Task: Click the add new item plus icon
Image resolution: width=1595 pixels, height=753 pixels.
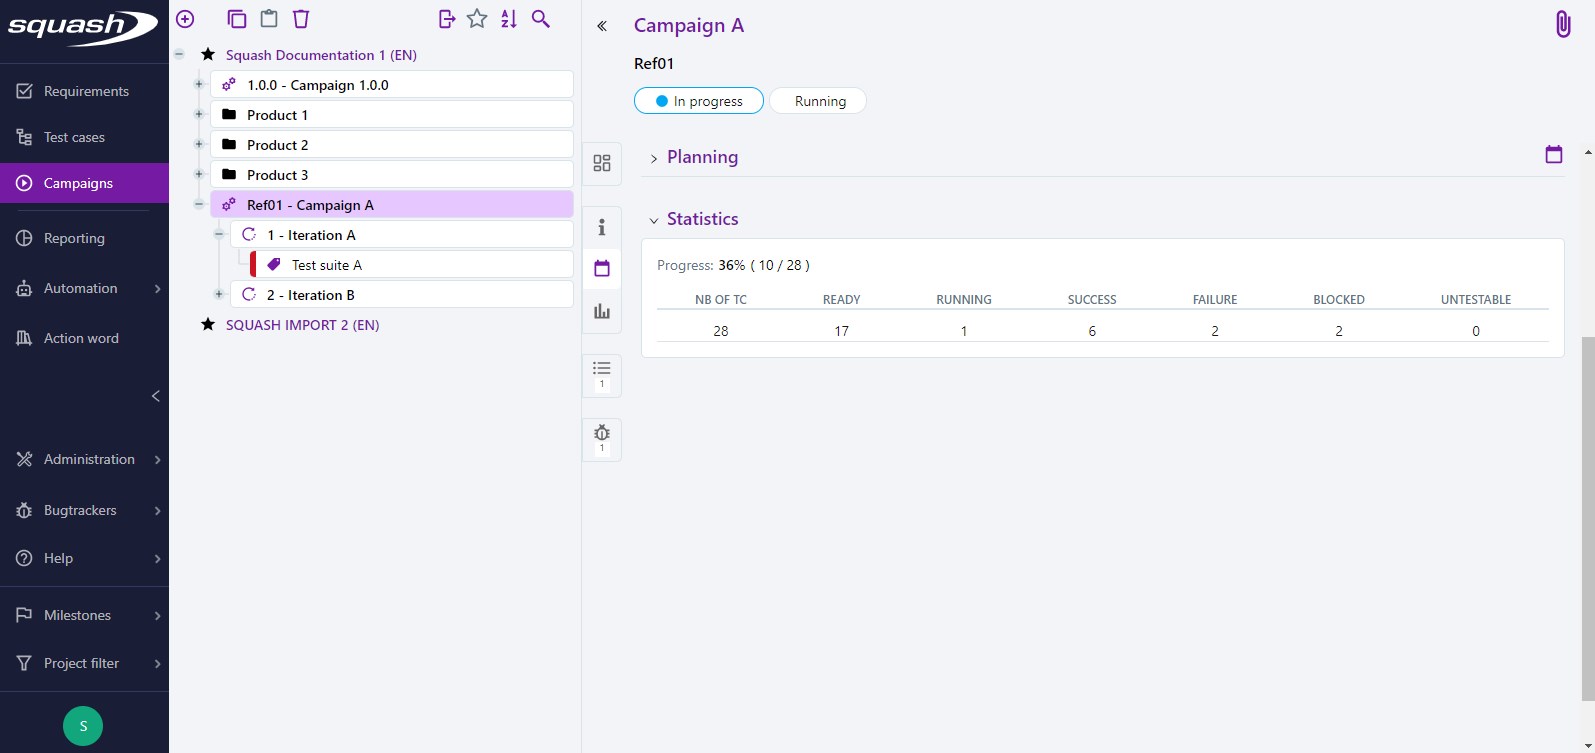Action: click(185, 19)
